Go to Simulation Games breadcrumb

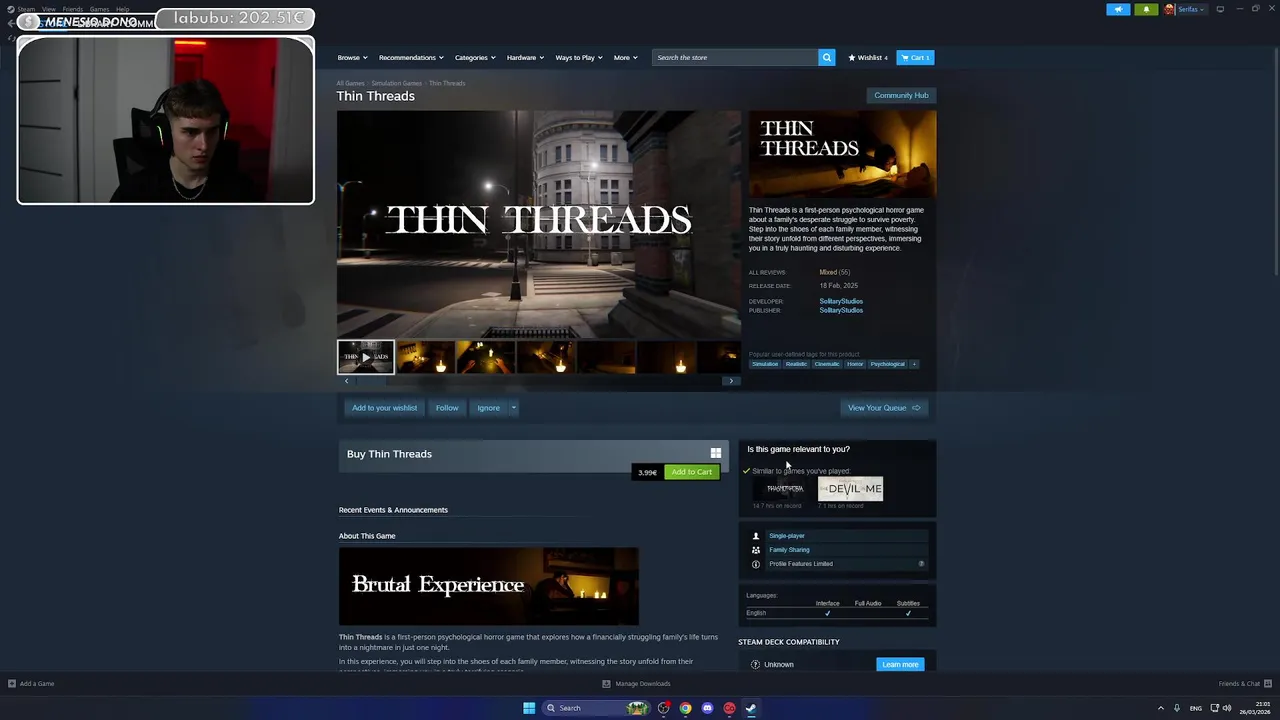(x=397, y=83)
